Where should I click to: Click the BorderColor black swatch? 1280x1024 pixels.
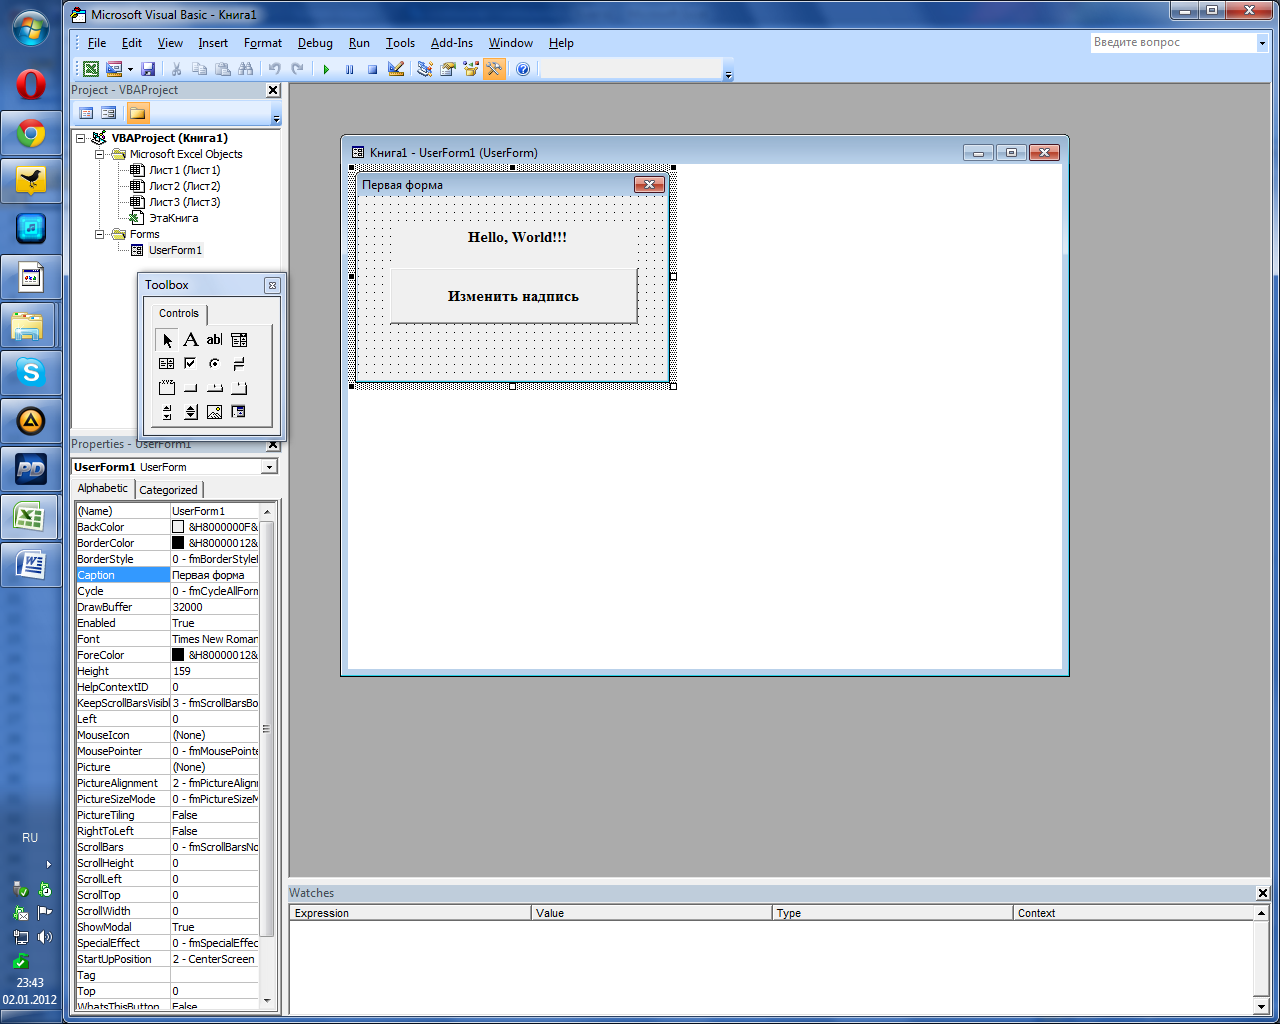pyautogui.click(x=178, y=543)
